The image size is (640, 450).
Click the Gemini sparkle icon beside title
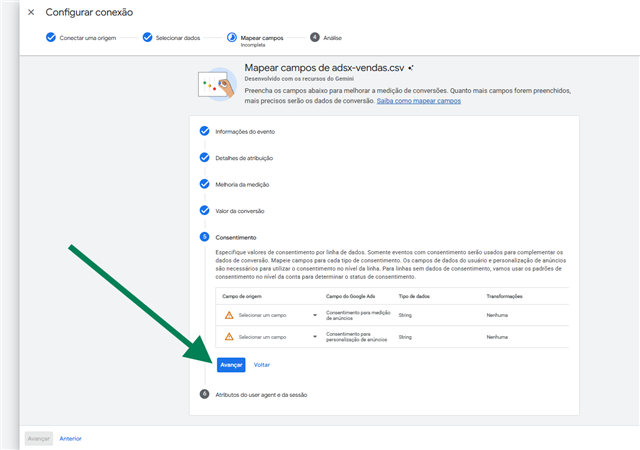point(411,68)
